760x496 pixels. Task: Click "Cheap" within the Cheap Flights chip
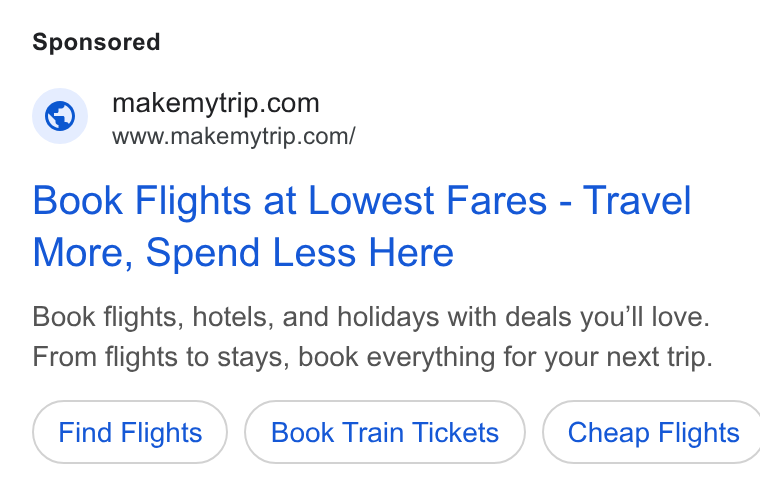click(x=608, y=433)
